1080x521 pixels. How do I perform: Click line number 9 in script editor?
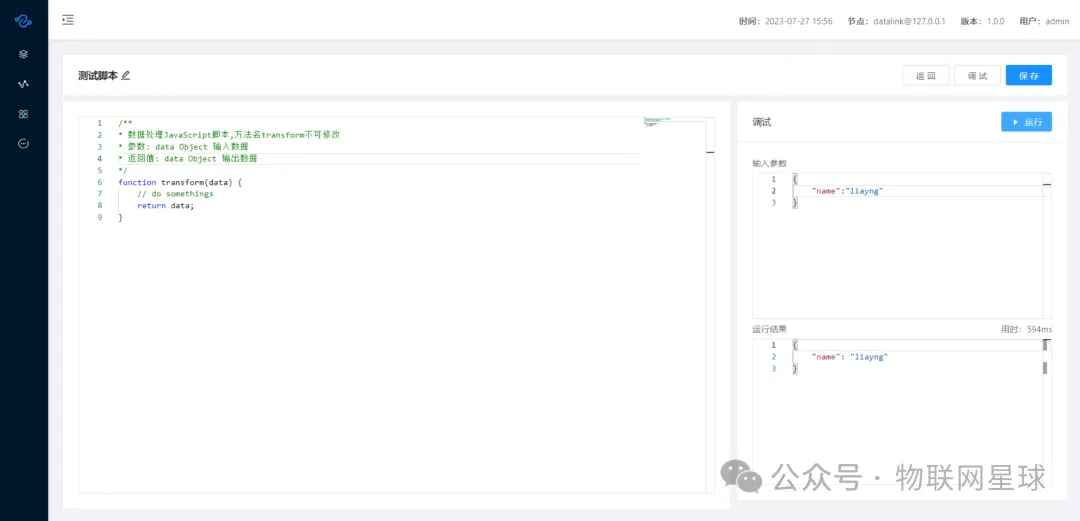[x=100, y=217]
